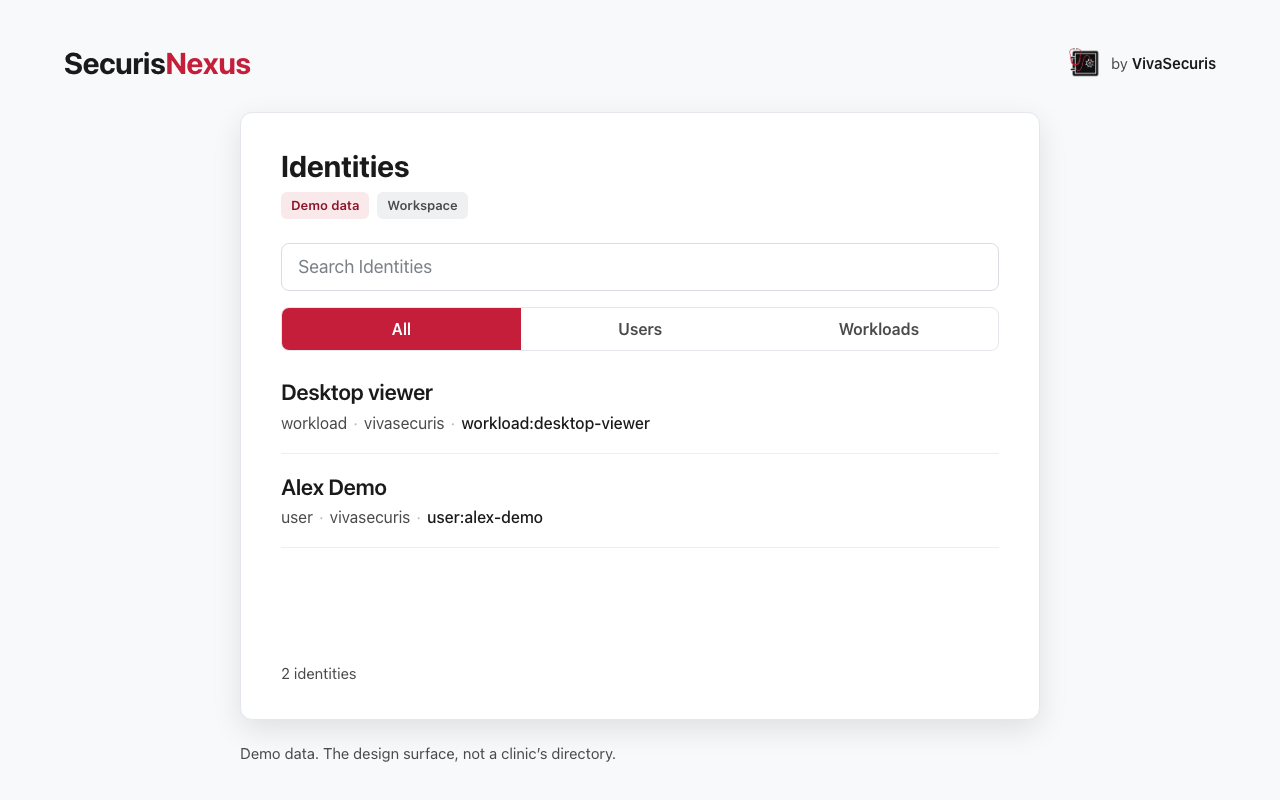Select the workload:desktop-viewer identifier
Image resolution: width=1280 pixels, height=800 pixels.
tap(556, 423)
